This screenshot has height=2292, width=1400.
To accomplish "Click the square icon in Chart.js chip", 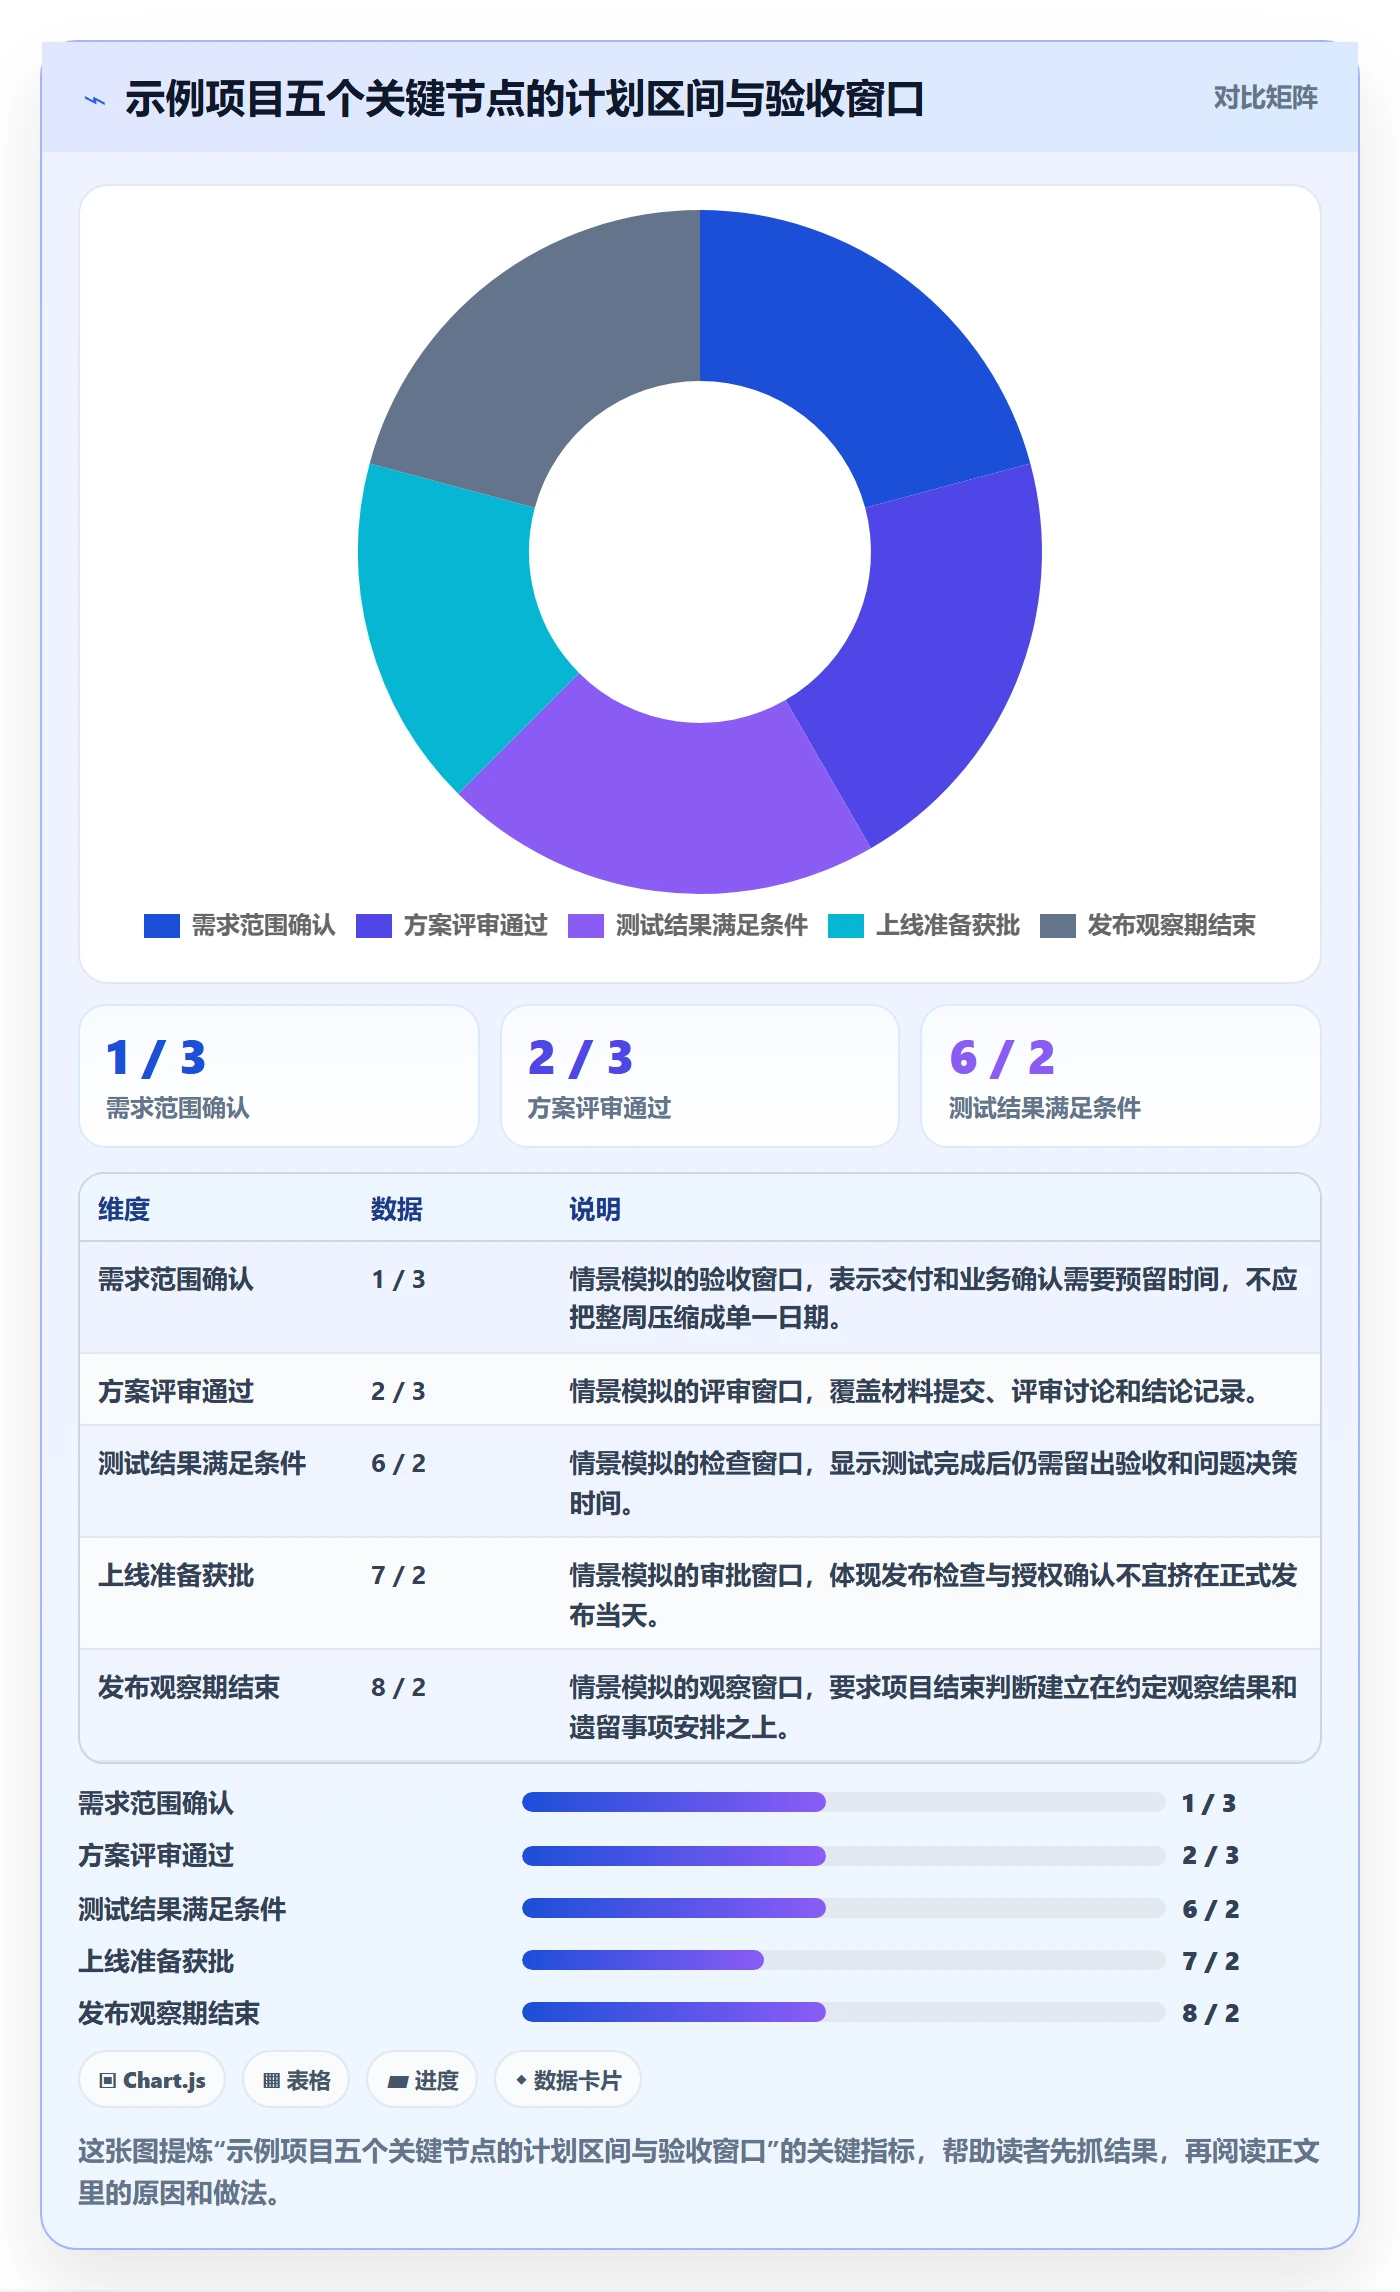I will coord(108,2081).
